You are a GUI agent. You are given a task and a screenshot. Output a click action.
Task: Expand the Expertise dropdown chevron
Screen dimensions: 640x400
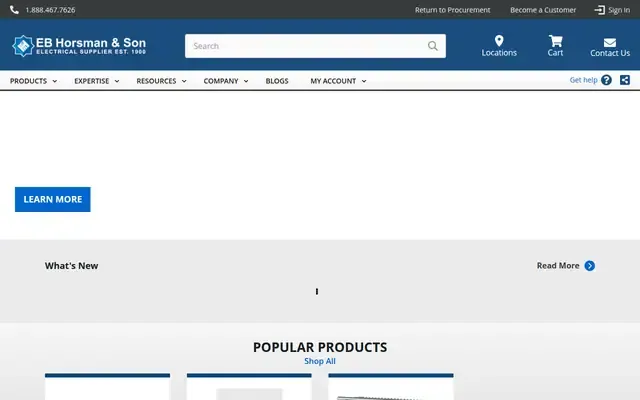pyautogui.click(x=117, y=81)
